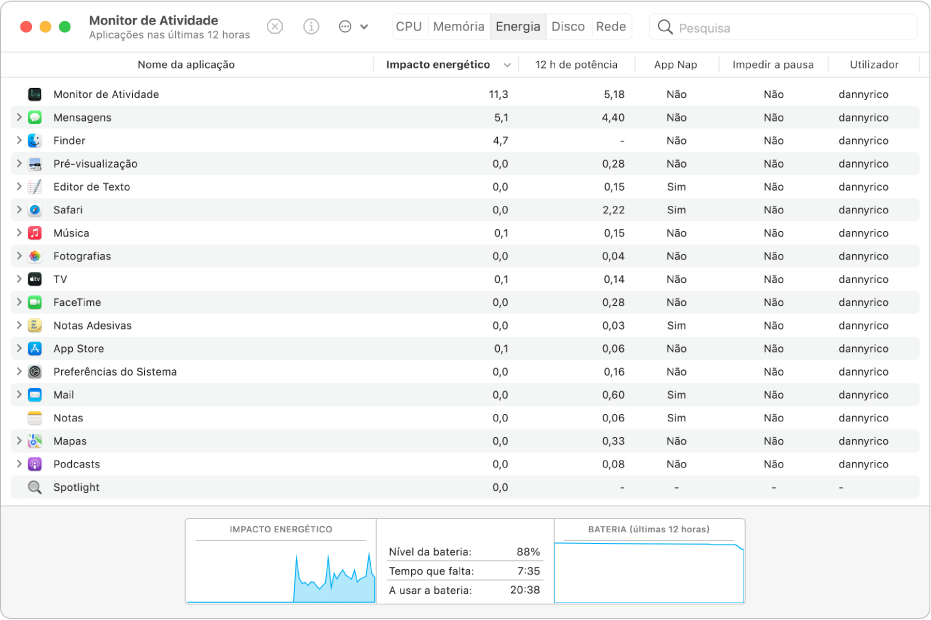
Task: Stop the selected process with X button
Action: (275, 27)
